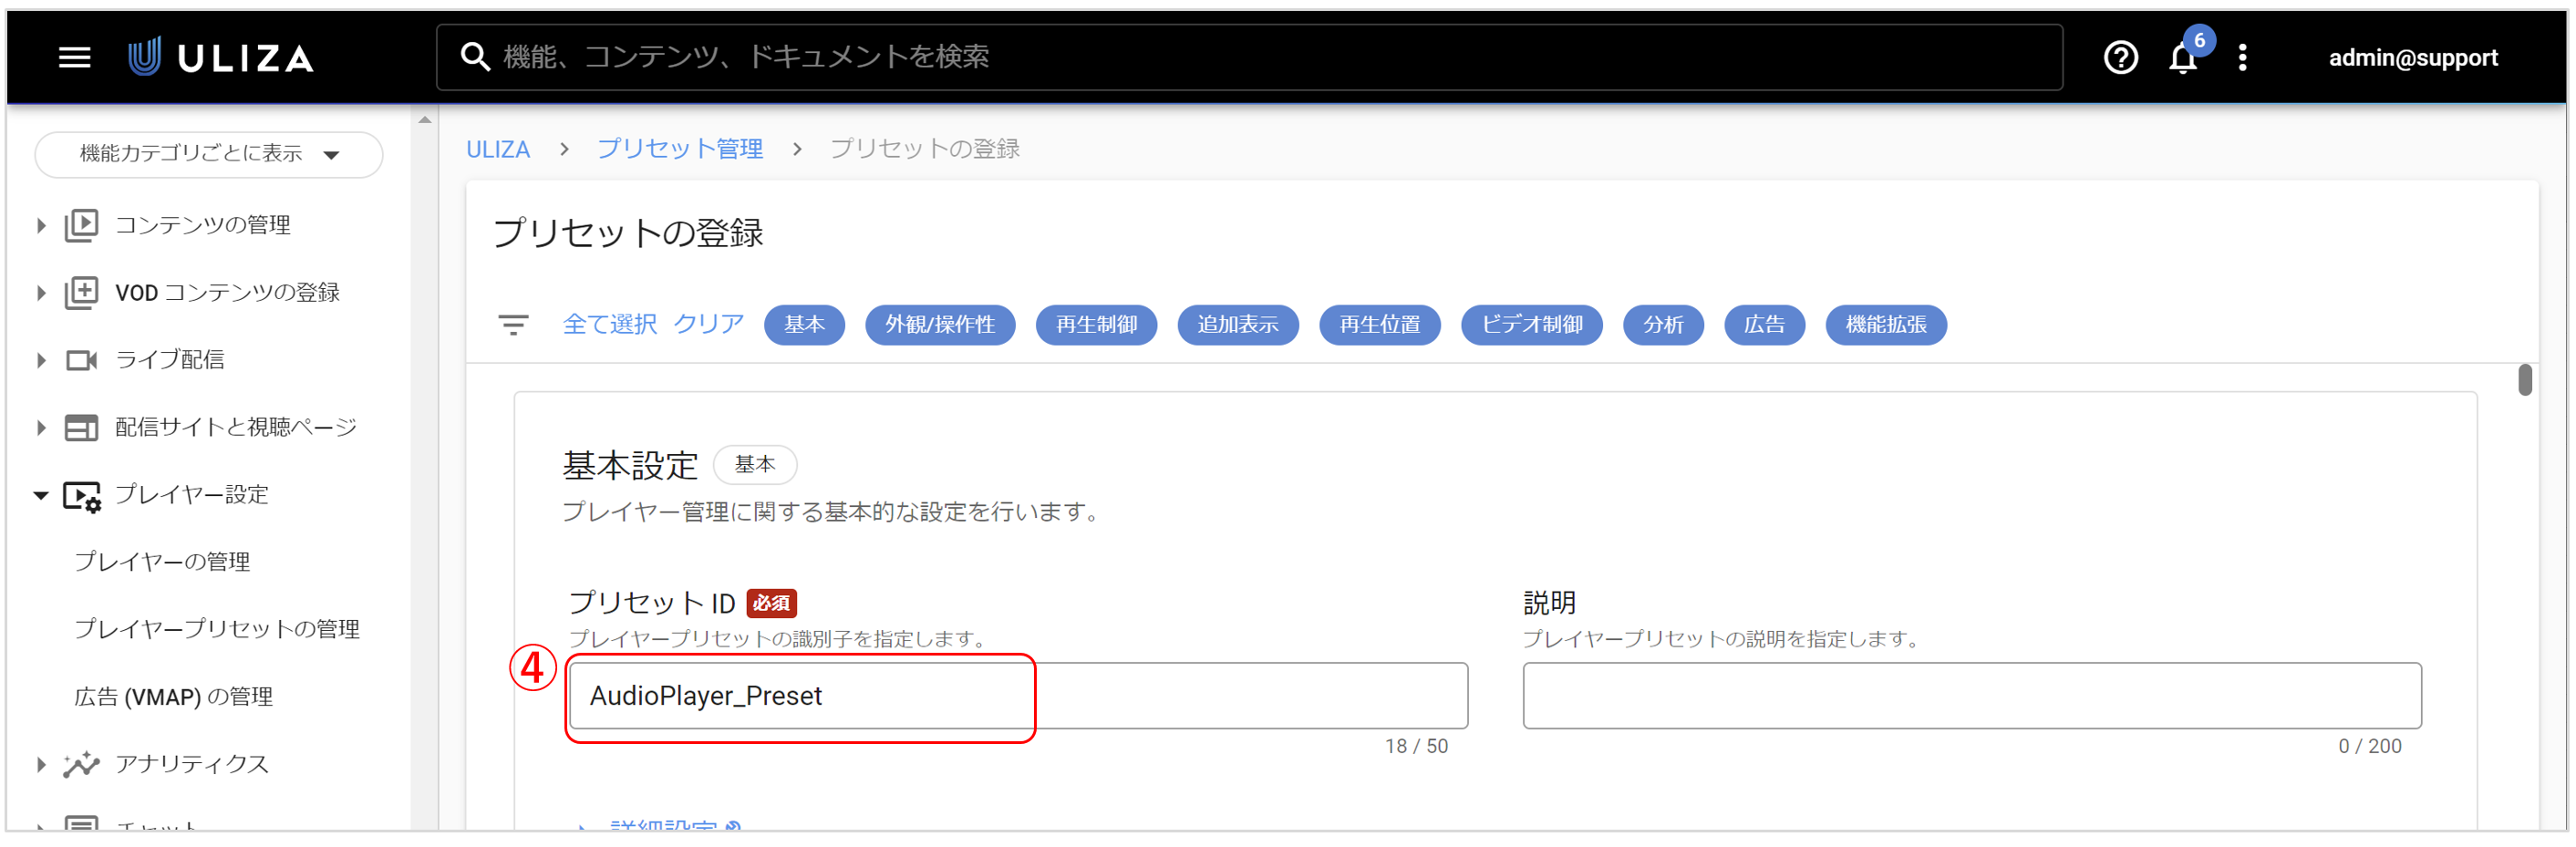Click the 配信サイトと視聴ページ icon
The image size is (2576, 847).
point(82,427)
